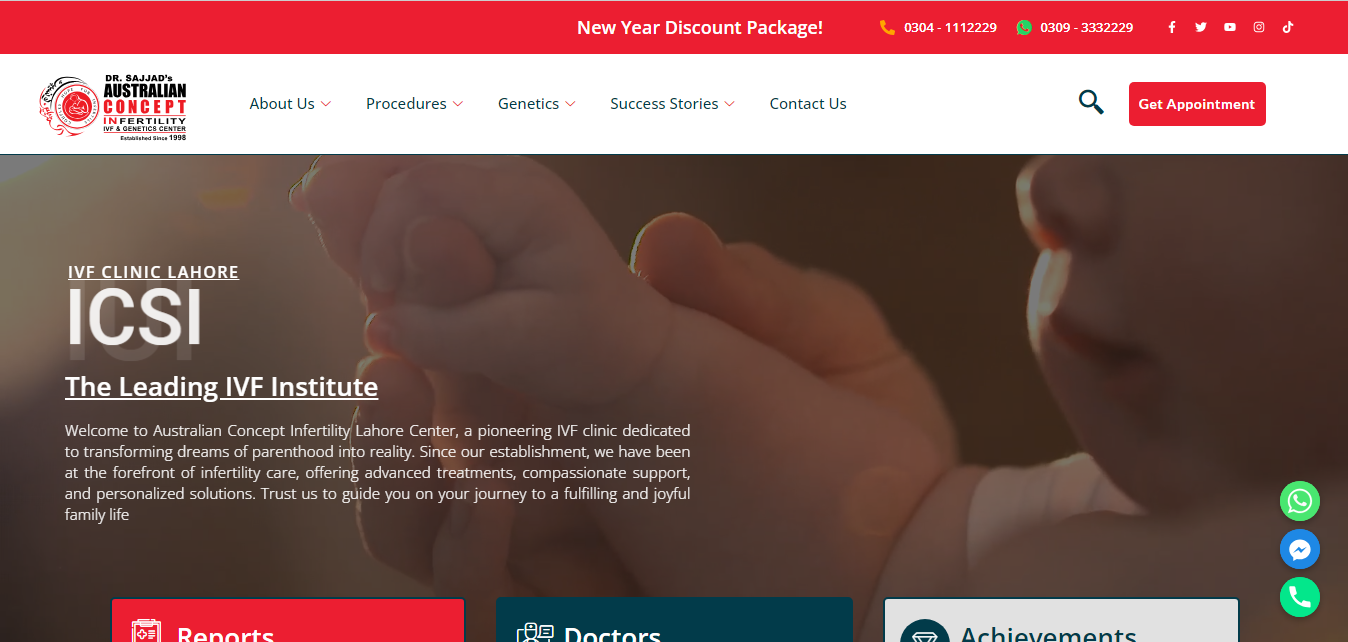Click the floating green WhatsApp chat bubble
Screen dimensions: 1348x642
point(1300,501)
